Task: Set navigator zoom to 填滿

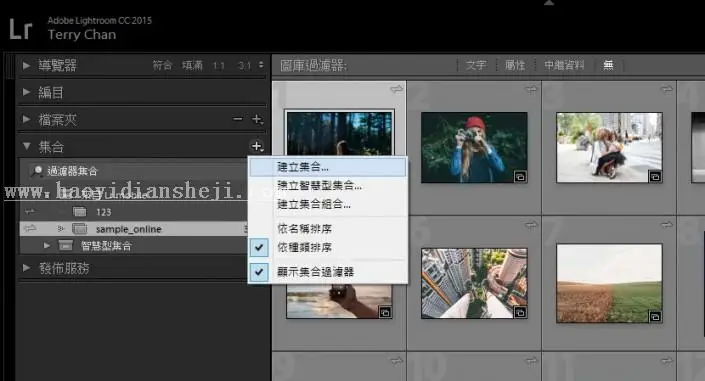Action: 192,66
